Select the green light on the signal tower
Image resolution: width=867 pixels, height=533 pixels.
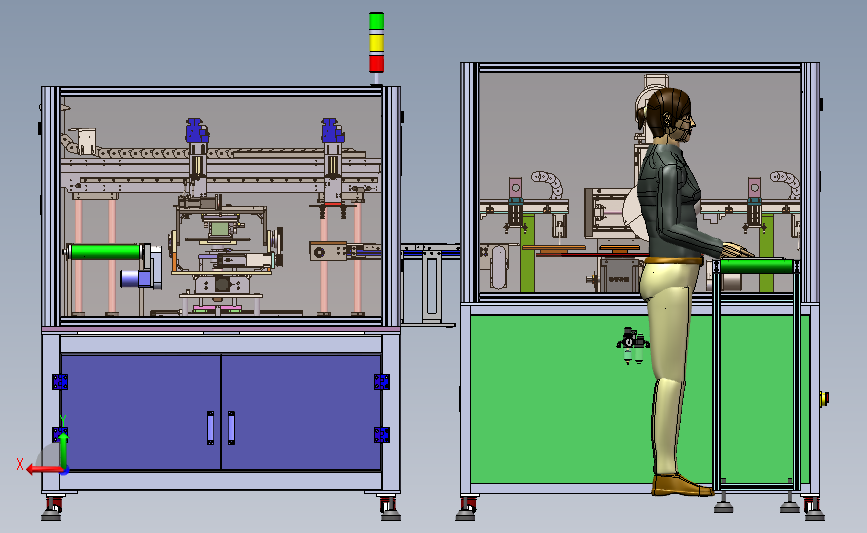[377, 22]
